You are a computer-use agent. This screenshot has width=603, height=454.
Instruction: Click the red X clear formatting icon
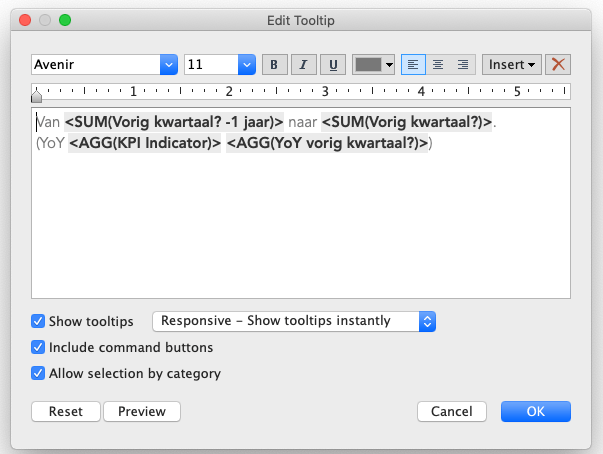click(x=559, y=64)
